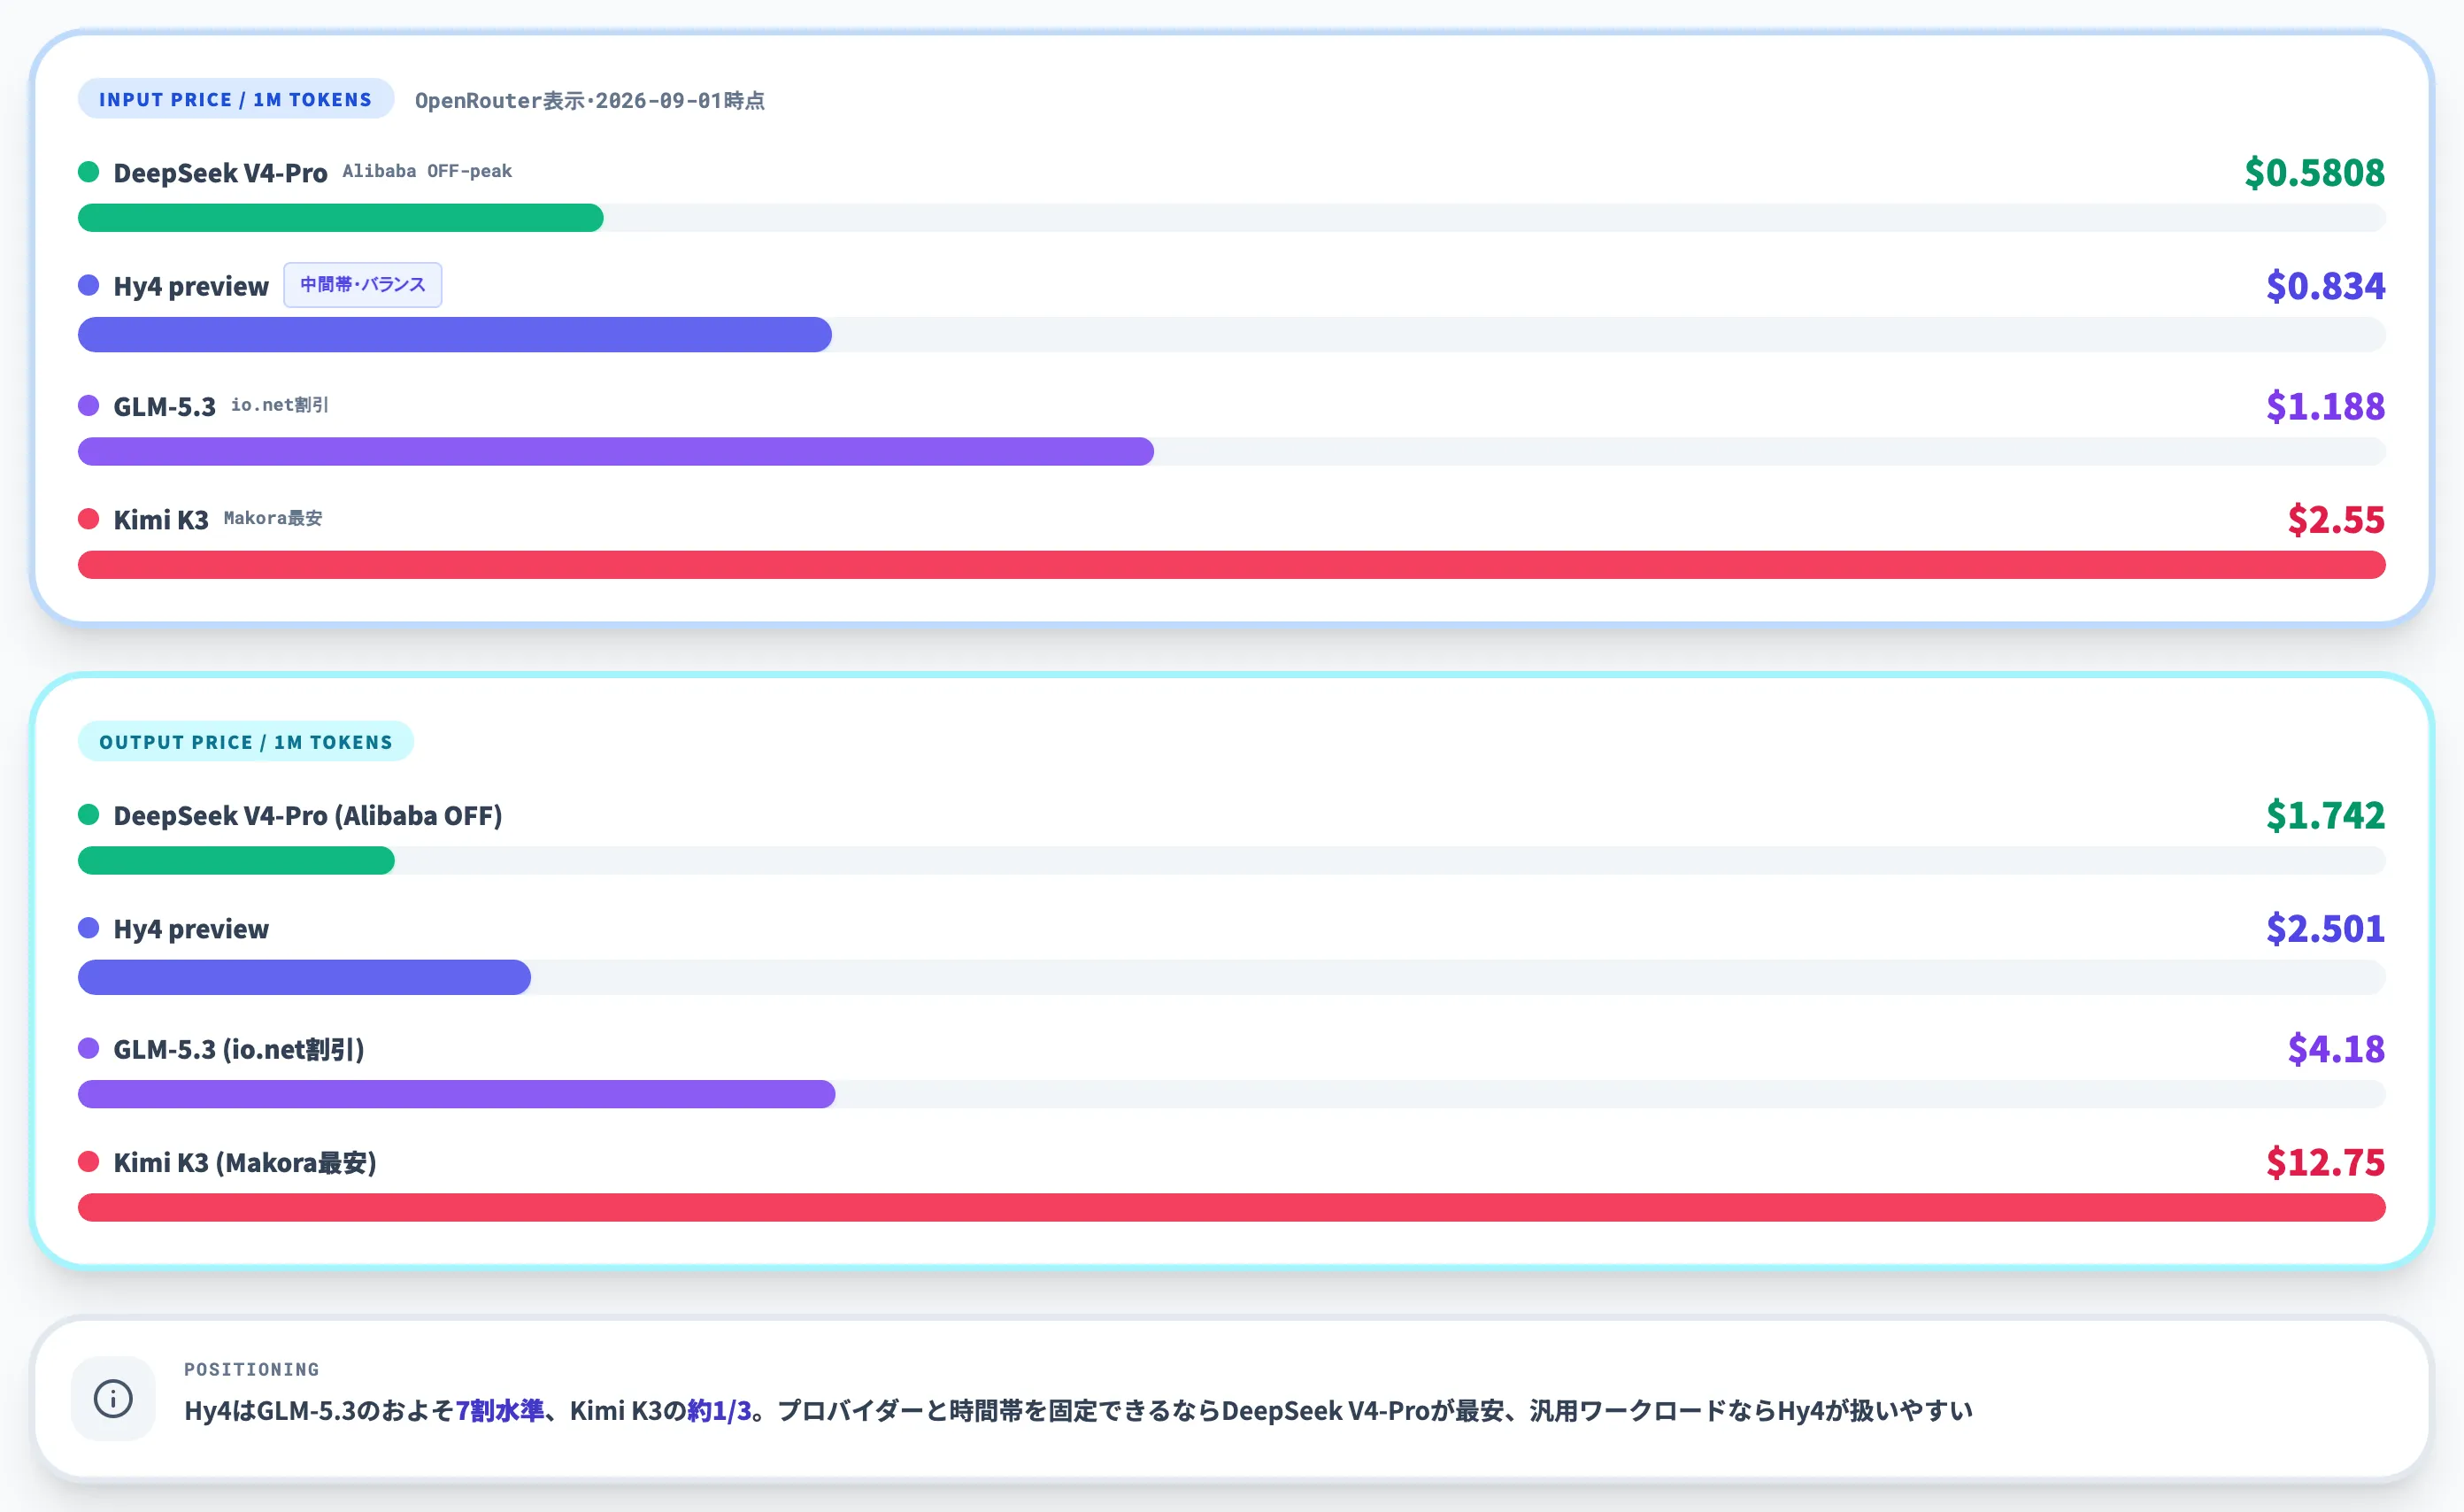Click the GLM-5.3 label in input card
This screenshot has height=1512, width=2464.
pyautogui.click(x=164, y=406)
